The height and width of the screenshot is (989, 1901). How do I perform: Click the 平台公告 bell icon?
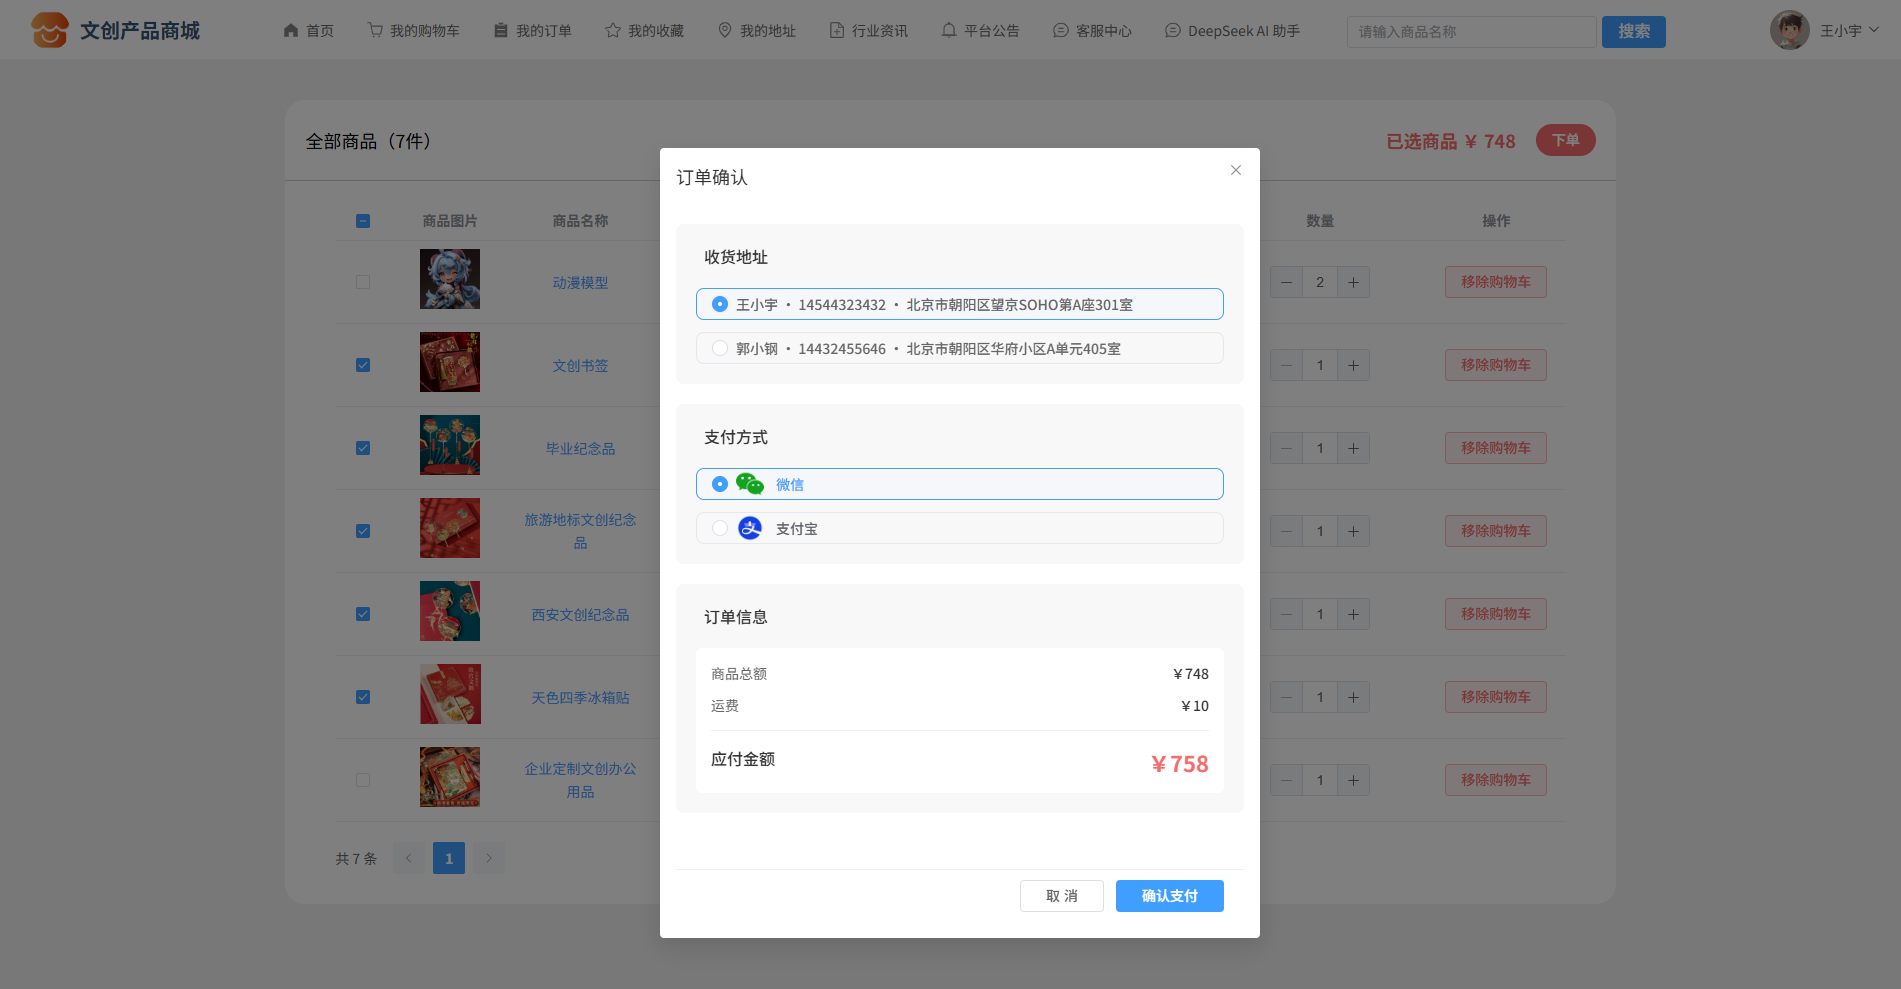tap(948, 31)
